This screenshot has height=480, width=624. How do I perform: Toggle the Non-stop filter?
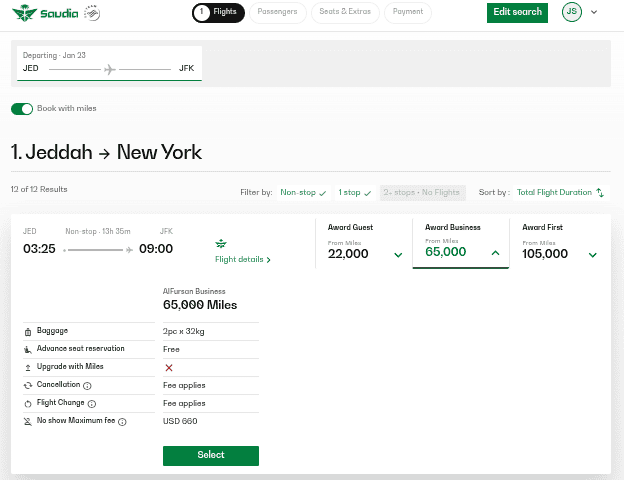(x=303, y=193)
